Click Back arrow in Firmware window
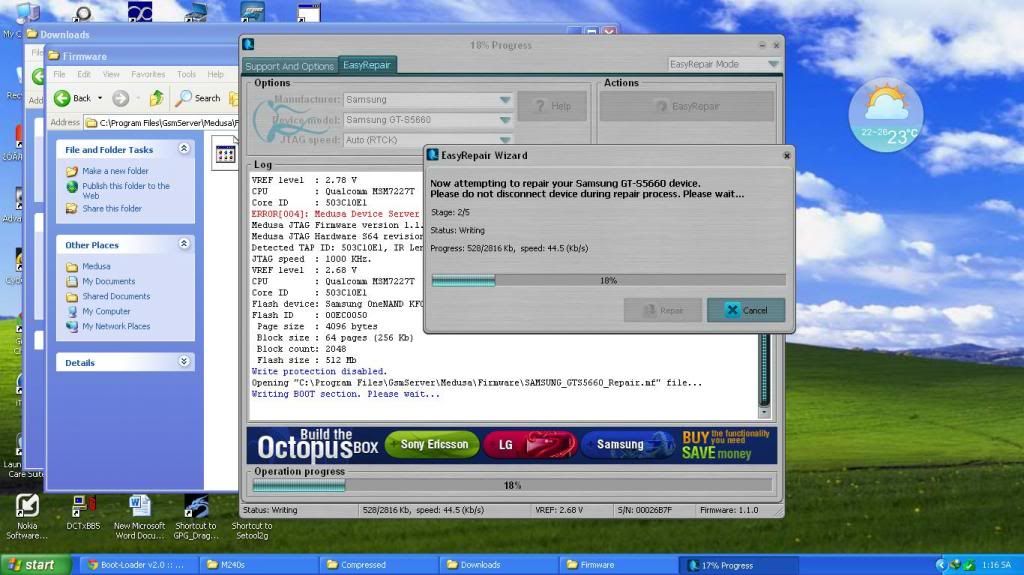1024x575 pixels. click(x=72, y=98)
